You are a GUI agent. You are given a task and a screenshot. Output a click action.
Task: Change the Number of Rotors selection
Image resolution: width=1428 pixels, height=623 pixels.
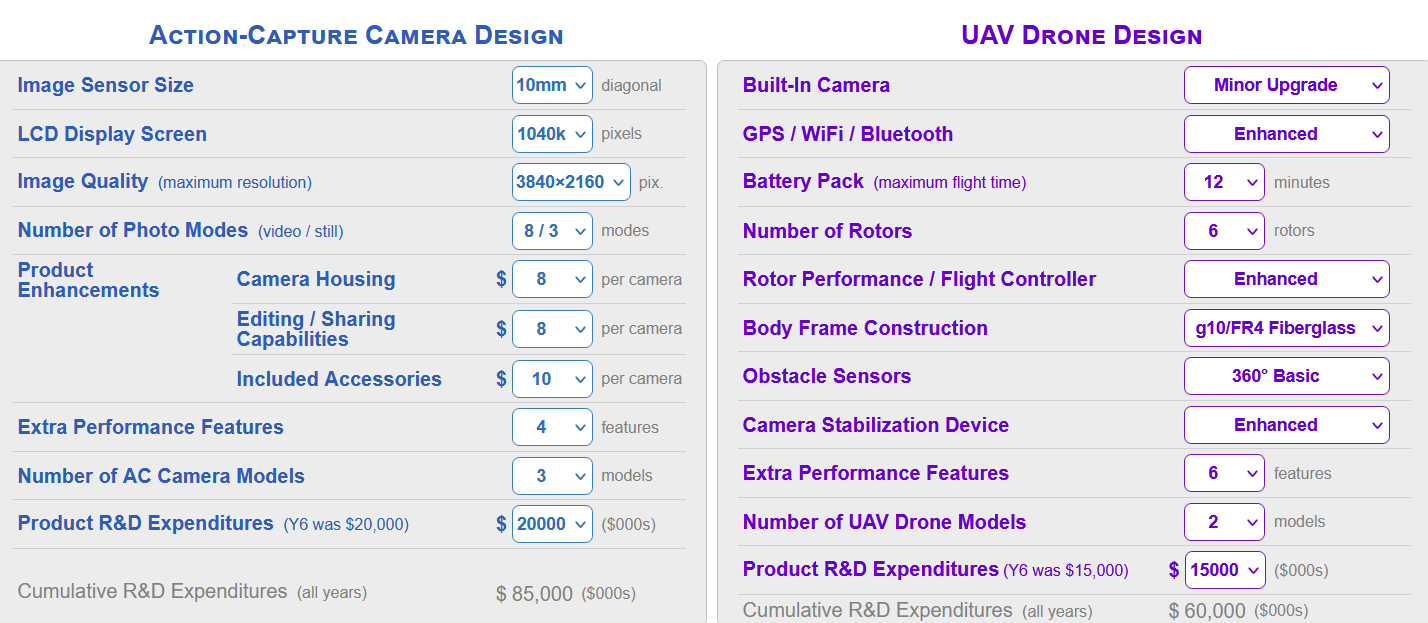click(x=1224, y=230)
